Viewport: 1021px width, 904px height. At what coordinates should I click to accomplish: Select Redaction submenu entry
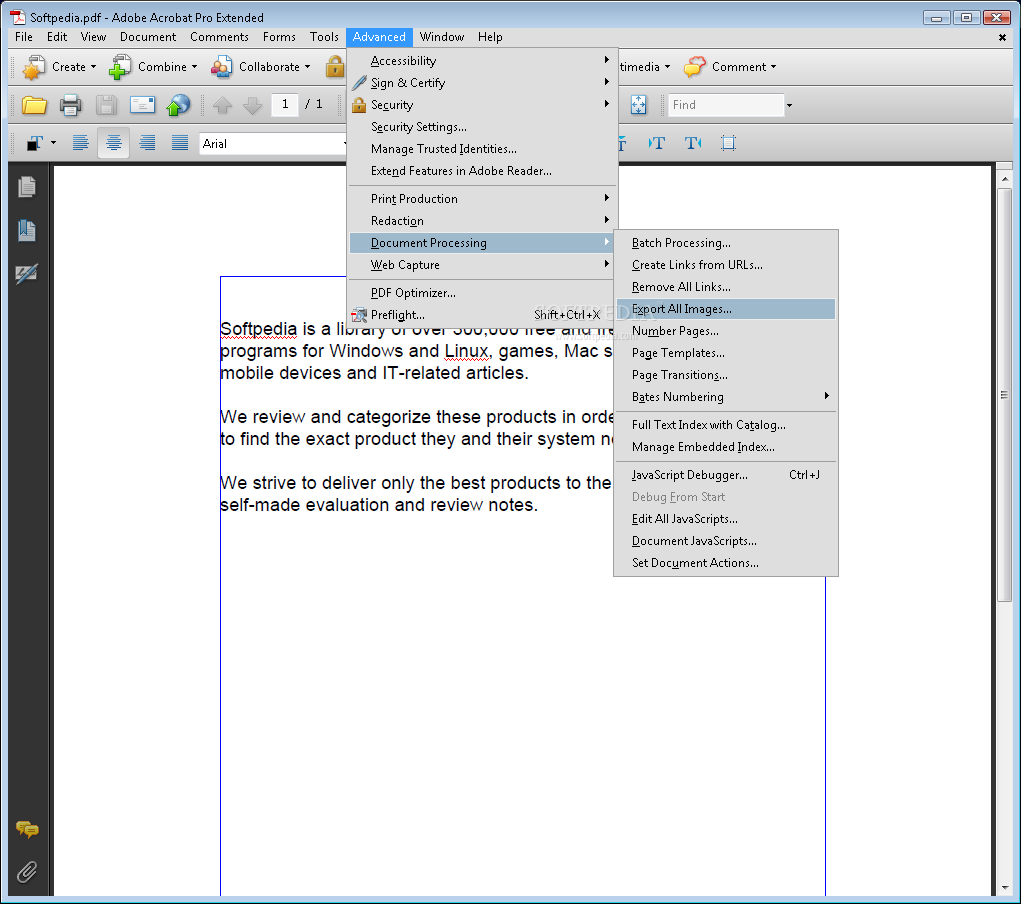(482, 221)
